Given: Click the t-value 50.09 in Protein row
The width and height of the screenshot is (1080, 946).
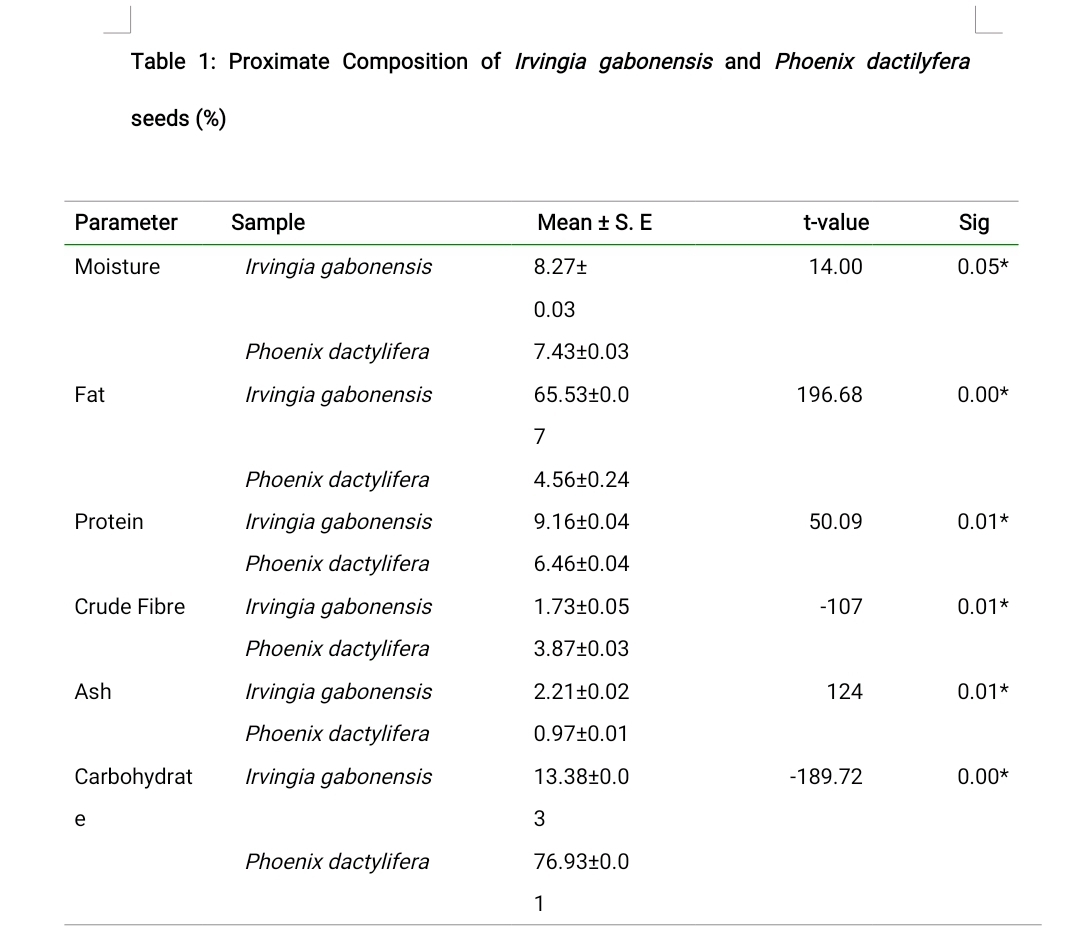Looking at the screenshot, I should 835,522.
